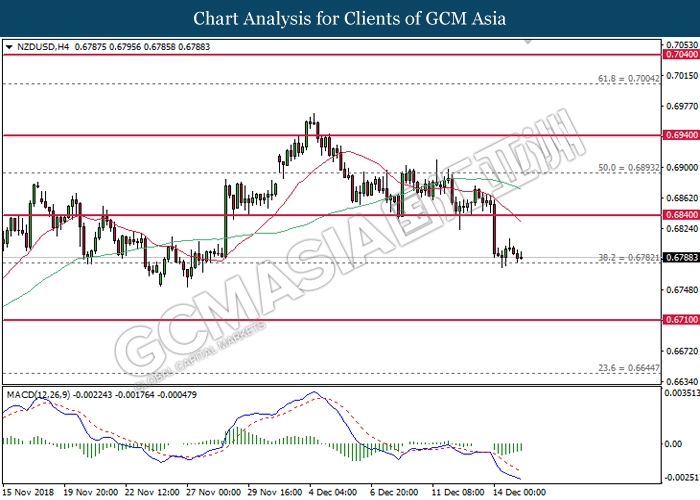The width and height of the screenshot is (700, 500).
Task: Click the Fibonacci label 61.8 = 0.70042
Action: pos(629,79)
